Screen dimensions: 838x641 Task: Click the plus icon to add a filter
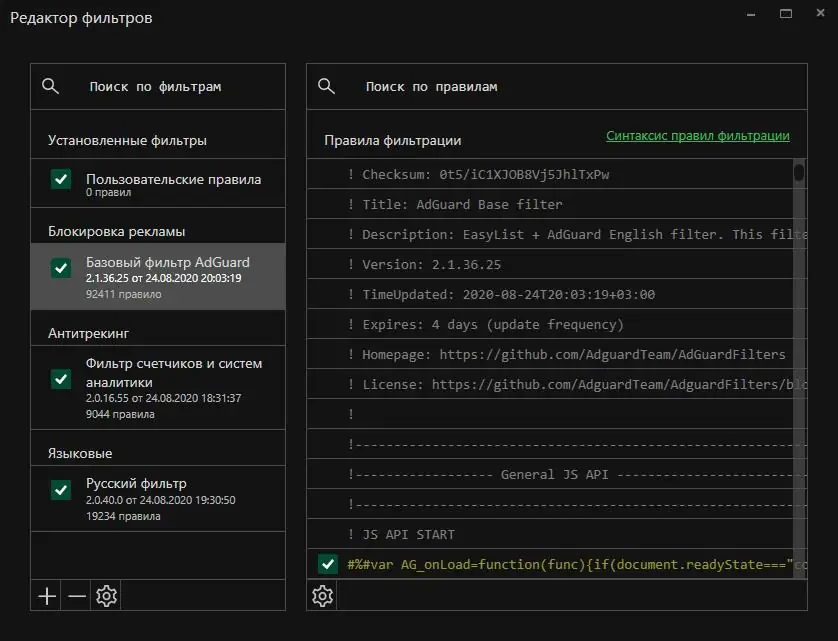click(x=45, y=595)
